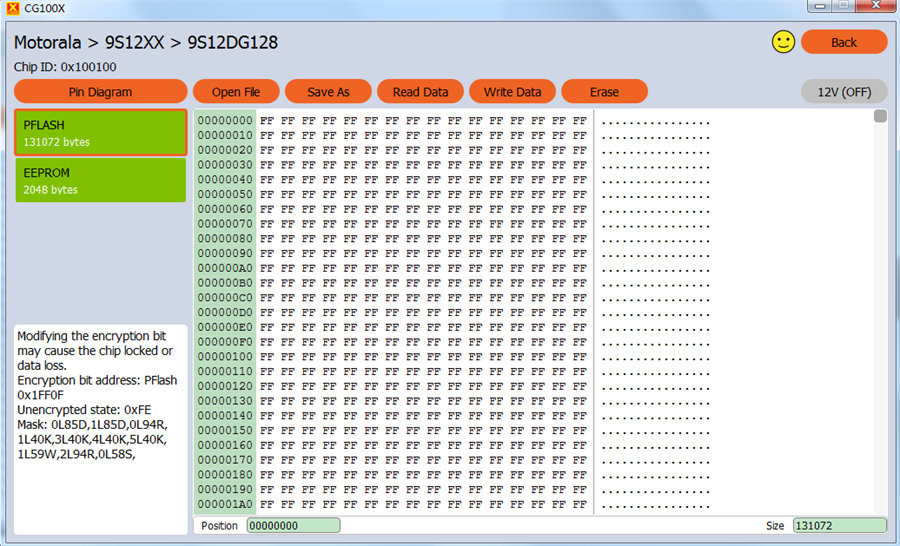Click the CG100X app icon in title bar

[x=13, y=8]
